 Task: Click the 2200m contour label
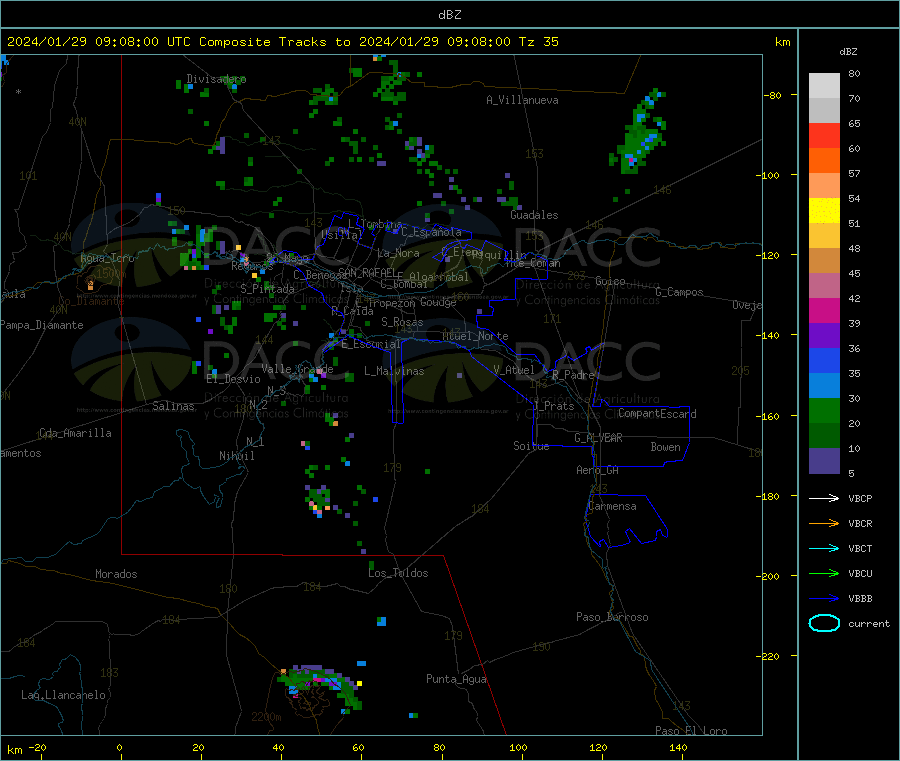pos(266,717)
